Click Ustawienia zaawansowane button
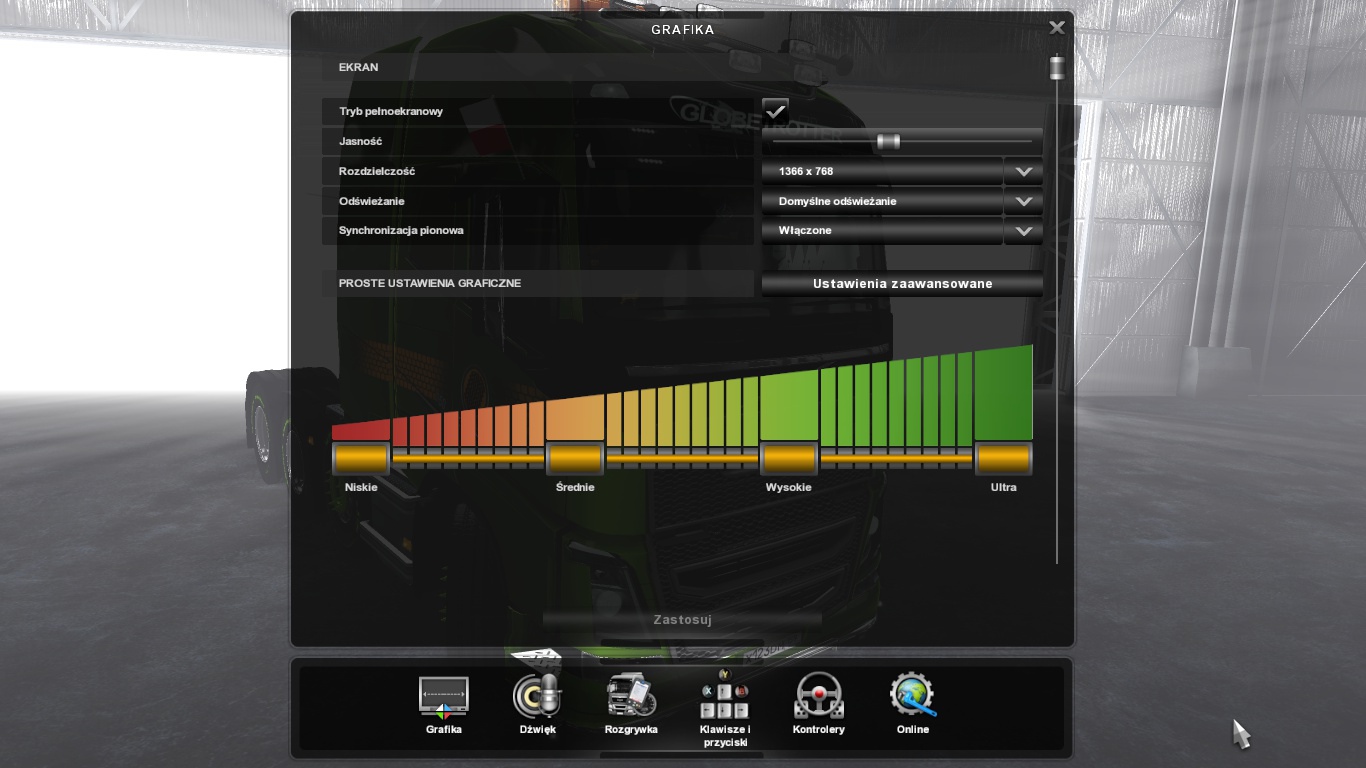 902,284
